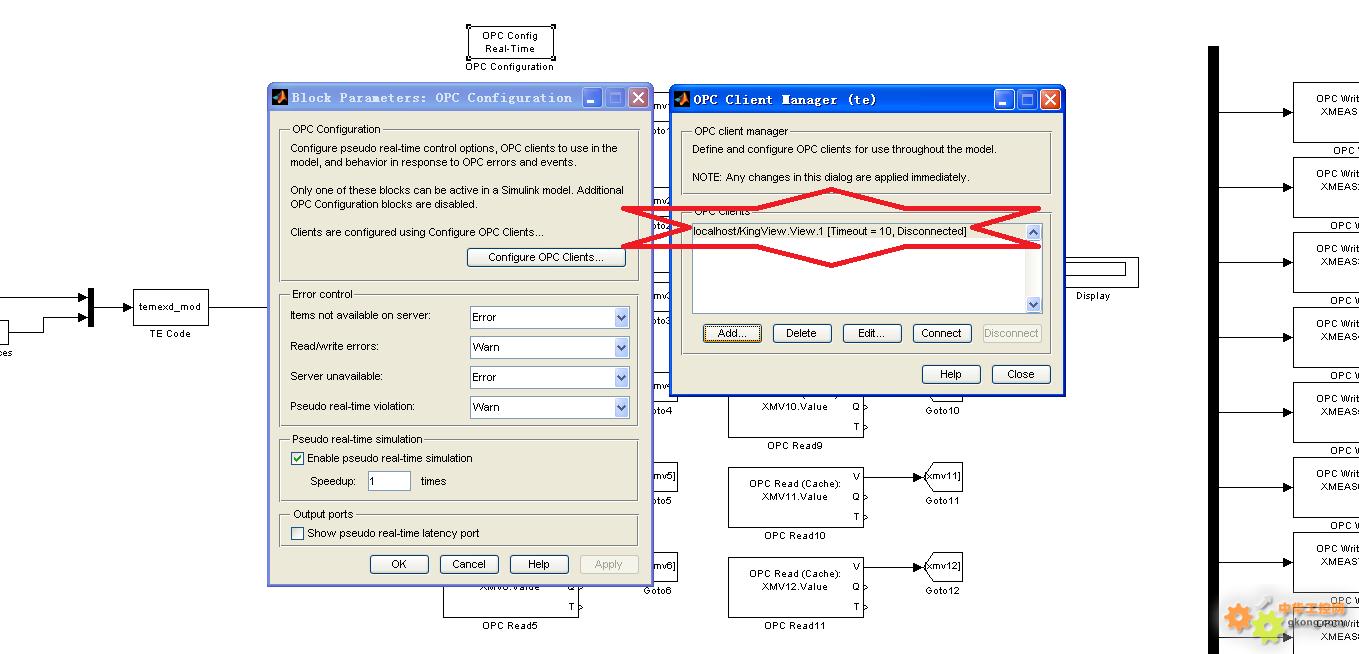Click Connect in OPC Client Manager
Image resolution: width=1359 pixels, height=654 pixels.
coord(941,333)
